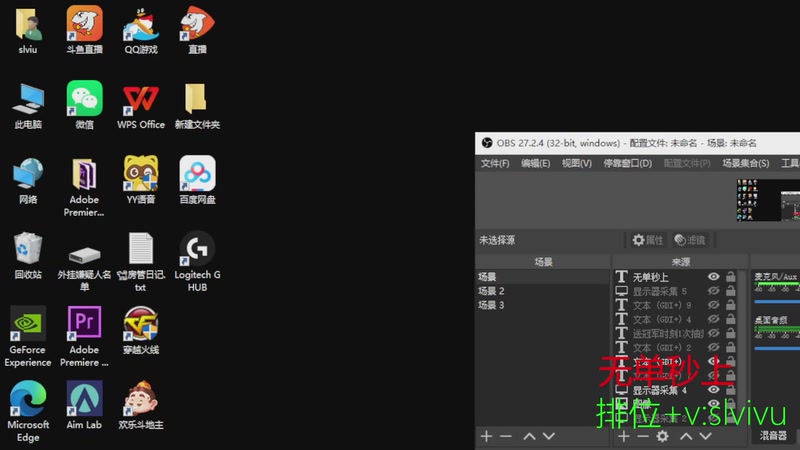Open the 配置文件(P) menu

coord(687,163)
